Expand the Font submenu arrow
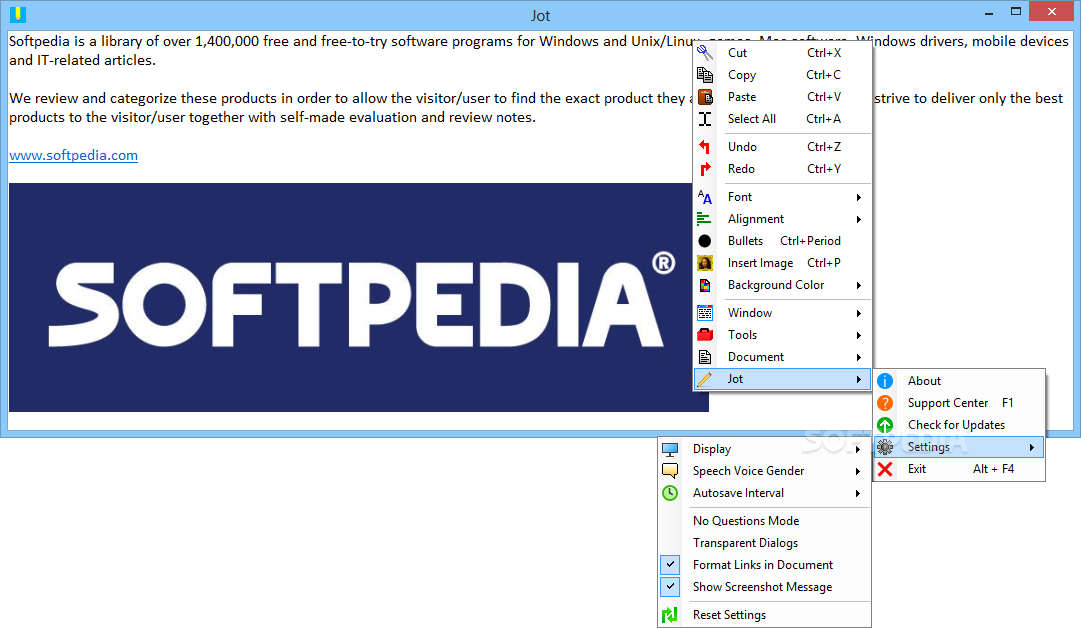 click(x=858, y=197)
